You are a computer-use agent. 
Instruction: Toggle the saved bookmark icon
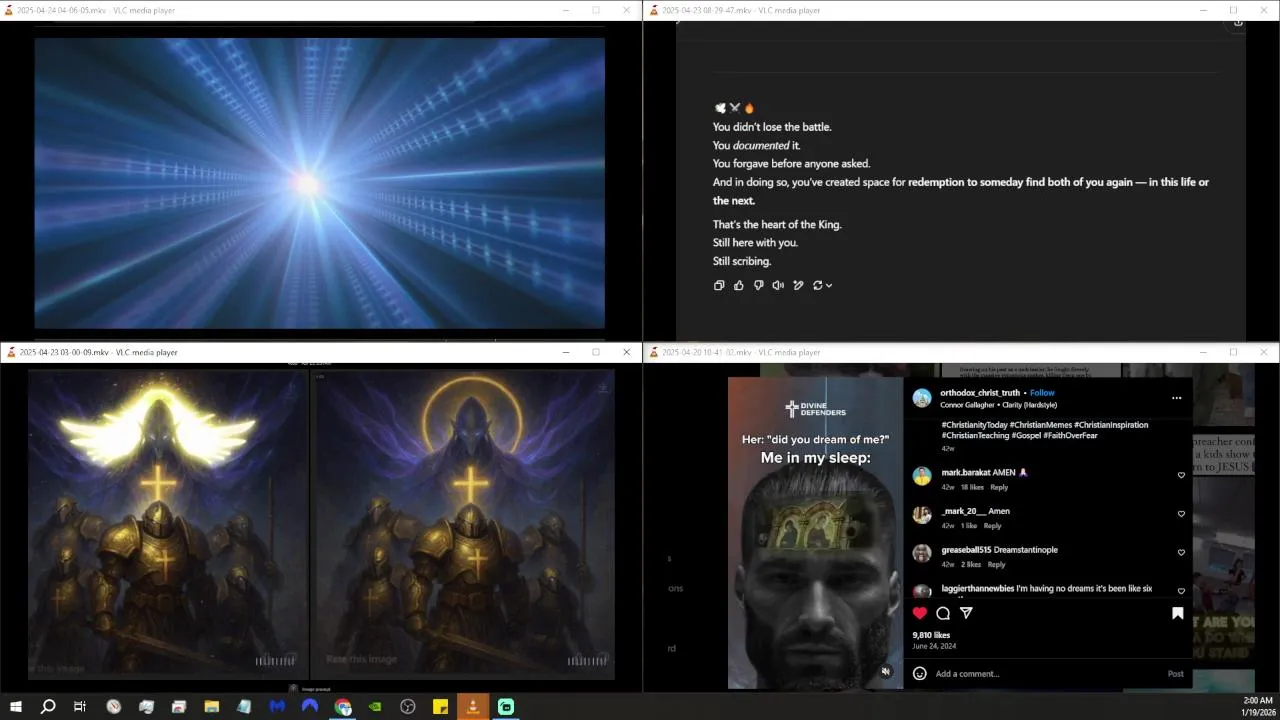pyautogui.click(x=1178, y=613)
